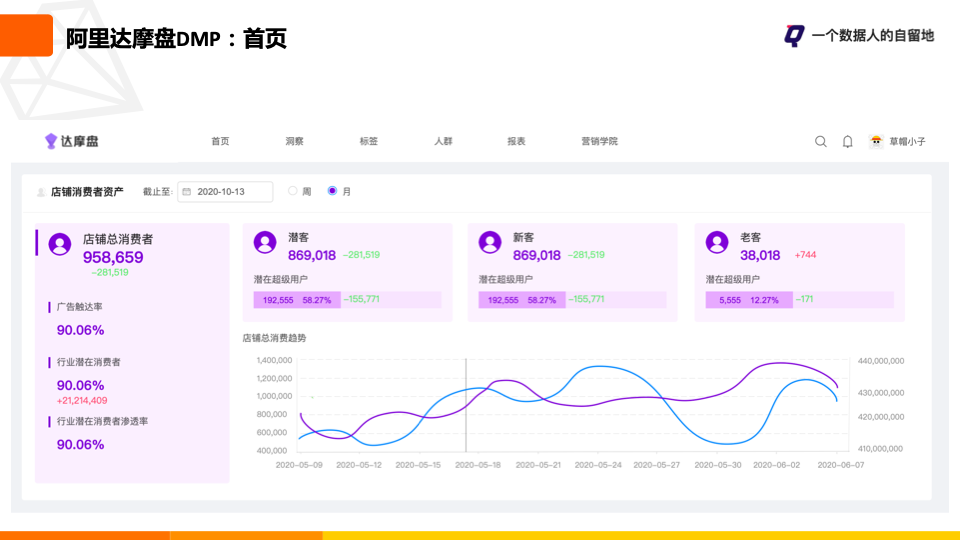Image resolution: width=960 pixels, height=540 pixels.
Task: Click the person icon beside 店铺消费者资产
Action: pyautogui.click(x=41, y=192)
